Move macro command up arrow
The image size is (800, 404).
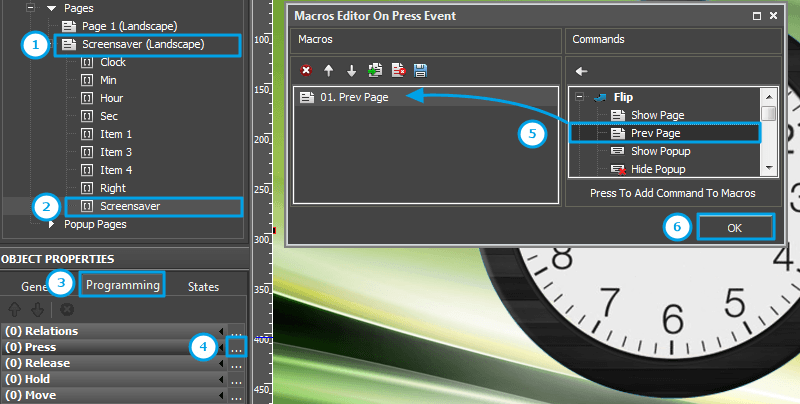pos(329,70)
